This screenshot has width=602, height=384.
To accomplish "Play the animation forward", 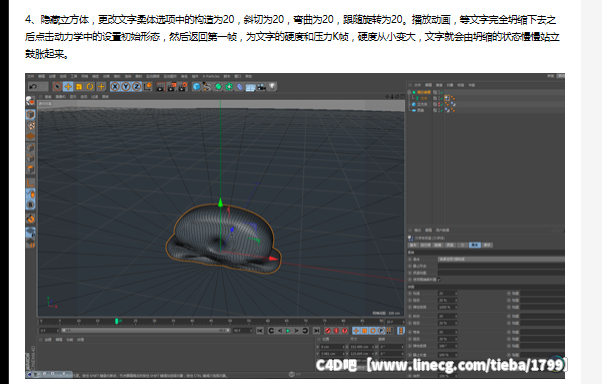I will pyautogui.click(x=288, y=331).
